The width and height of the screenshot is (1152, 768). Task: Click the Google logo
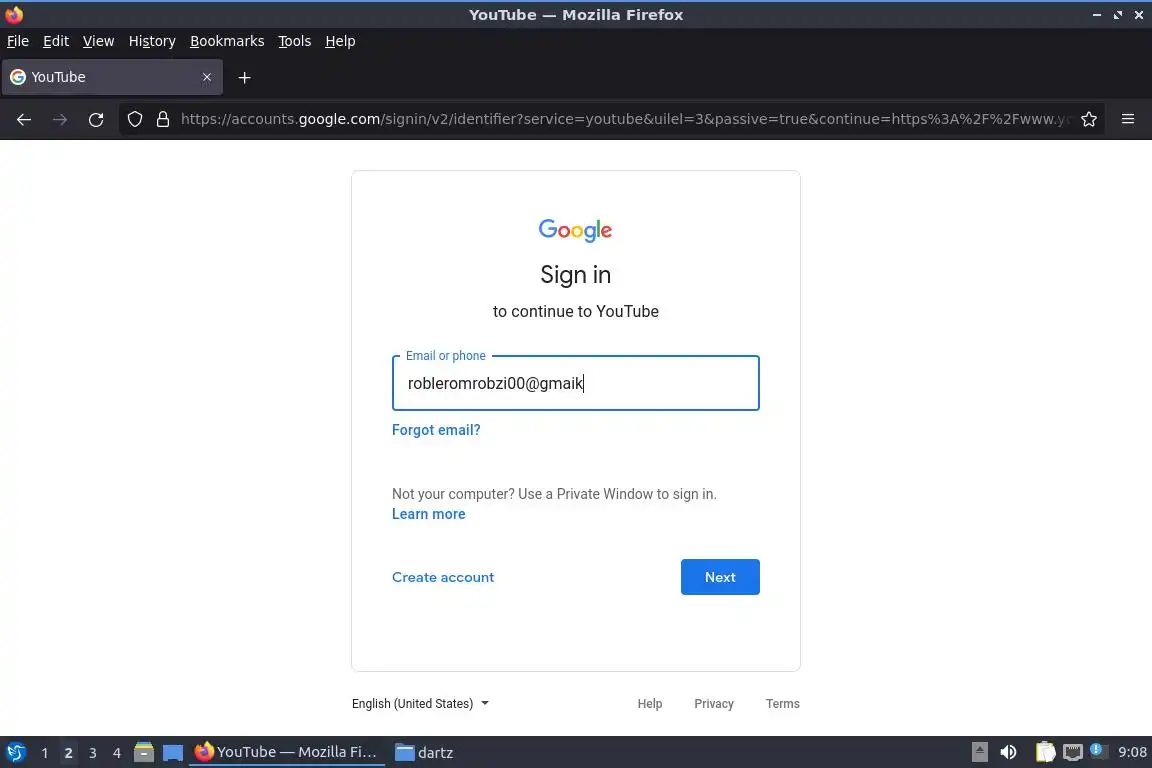pos(575,230)
